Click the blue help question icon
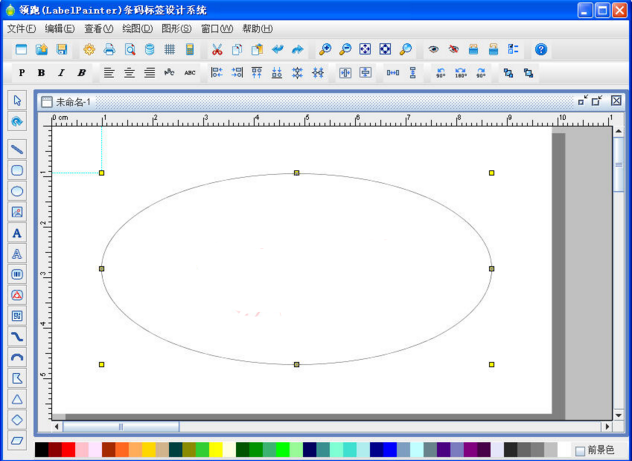Image resolution: width=632 pixels, height=461 pixels. coord(541,50)
